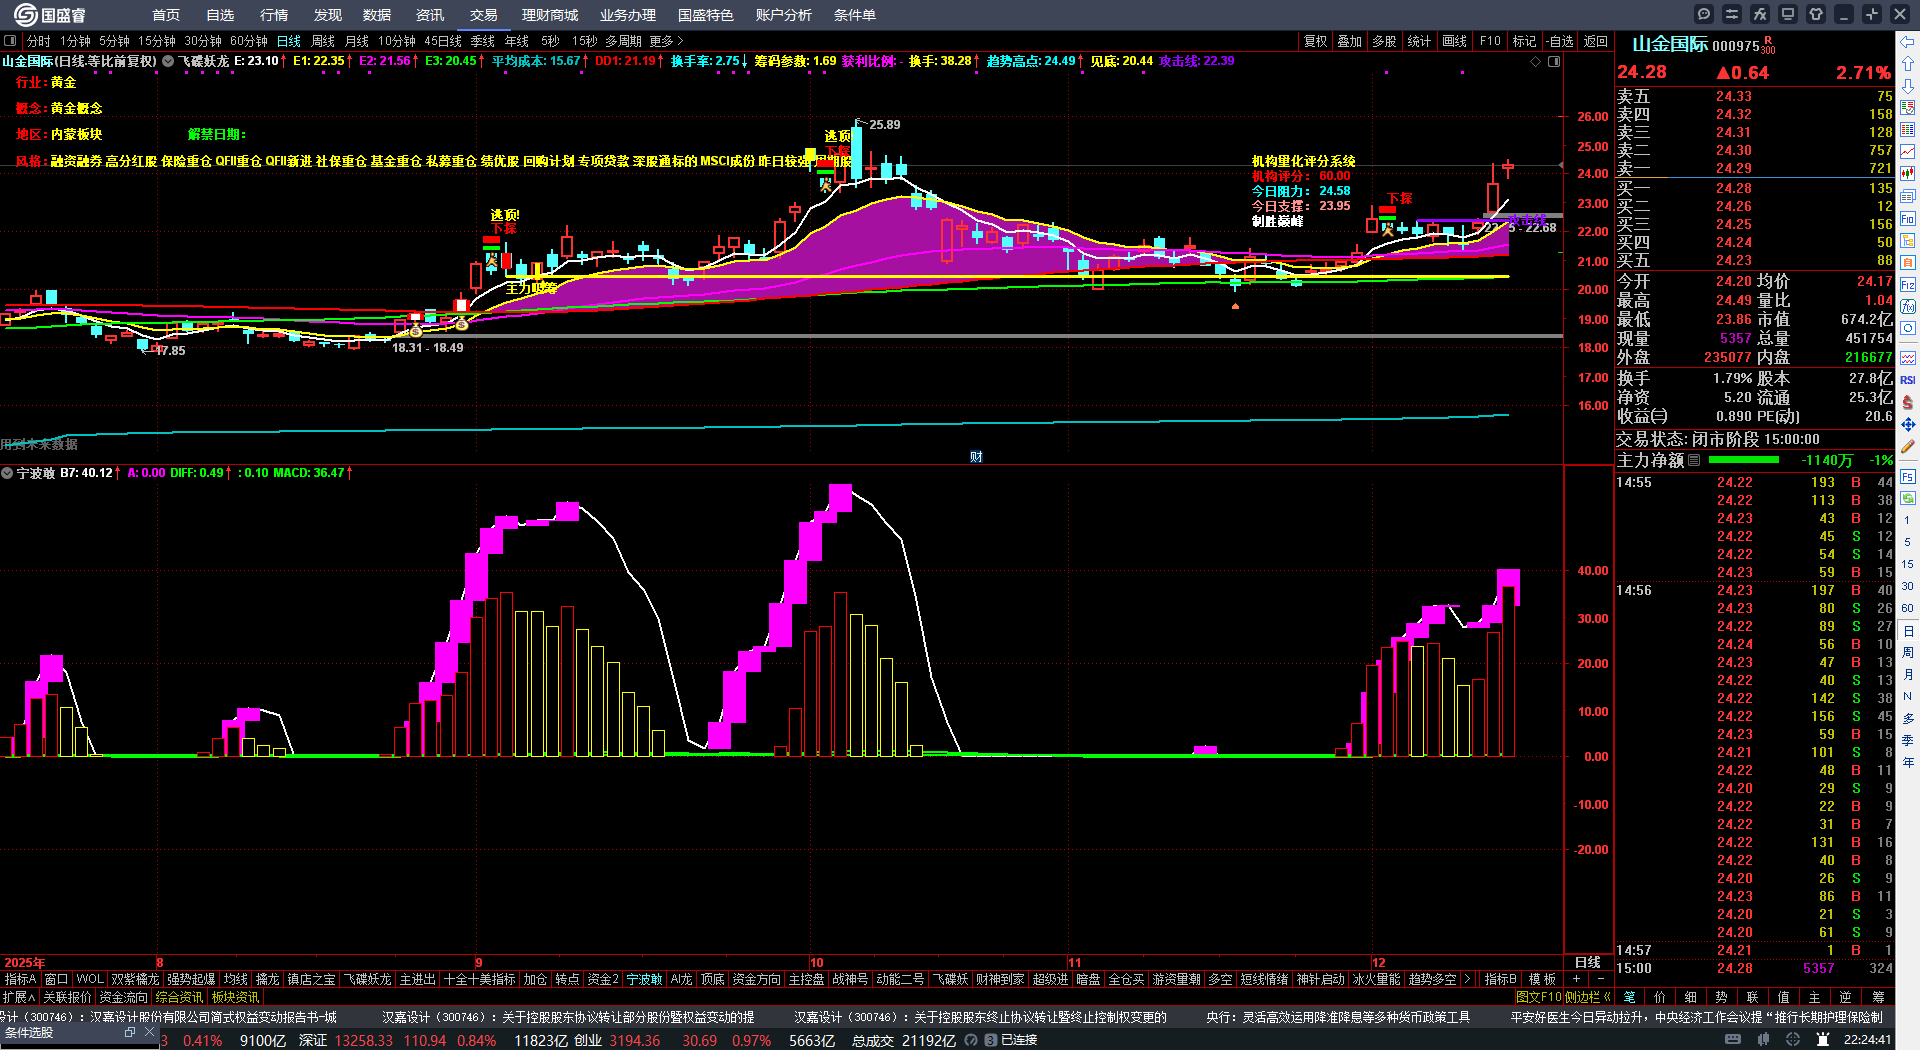The image size is (1920, 1050).
Task: Open the settings sliders icon in title bar
Action: (x=1732, y=14)
